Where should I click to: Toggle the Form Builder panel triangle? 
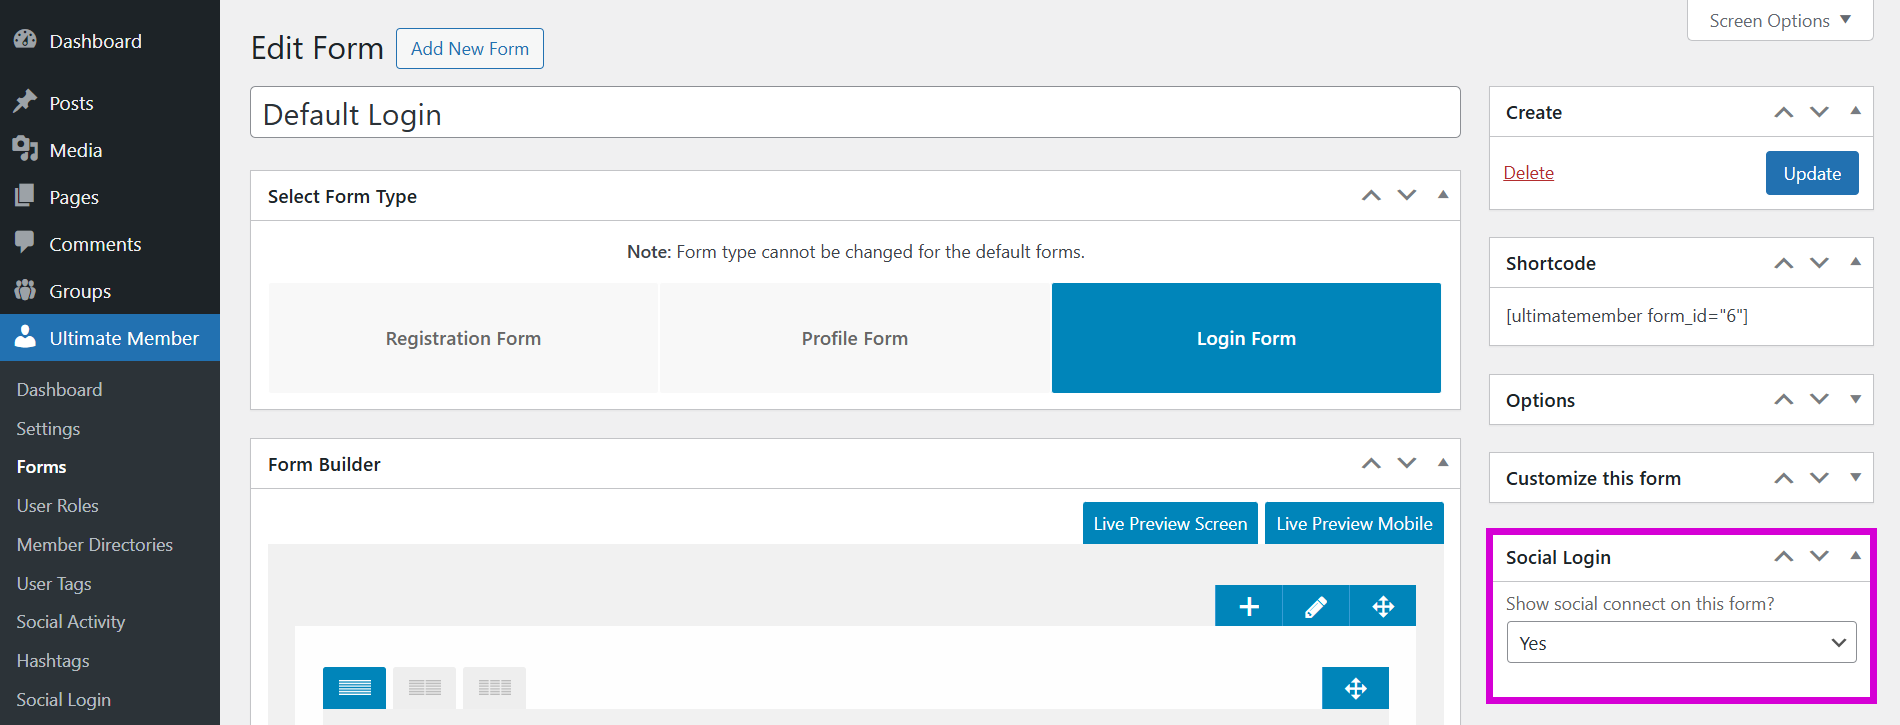click(x=1443, y=463)
